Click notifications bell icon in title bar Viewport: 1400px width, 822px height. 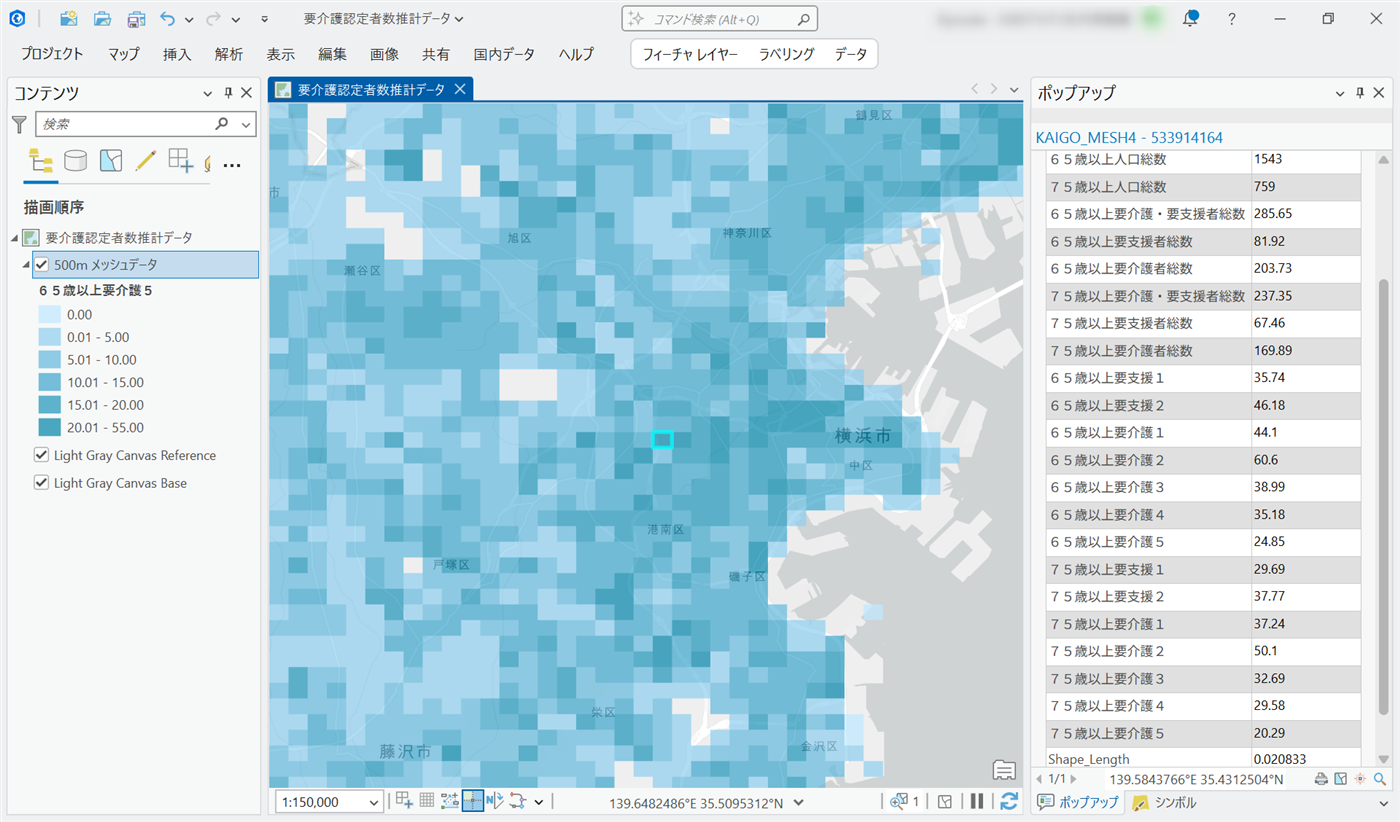(1190, 19)
